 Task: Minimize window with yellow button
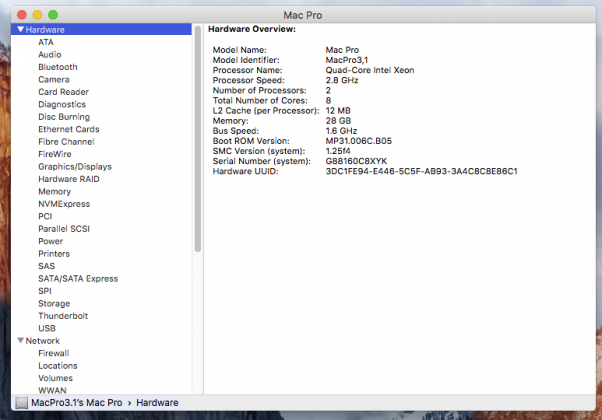[37, 15]
